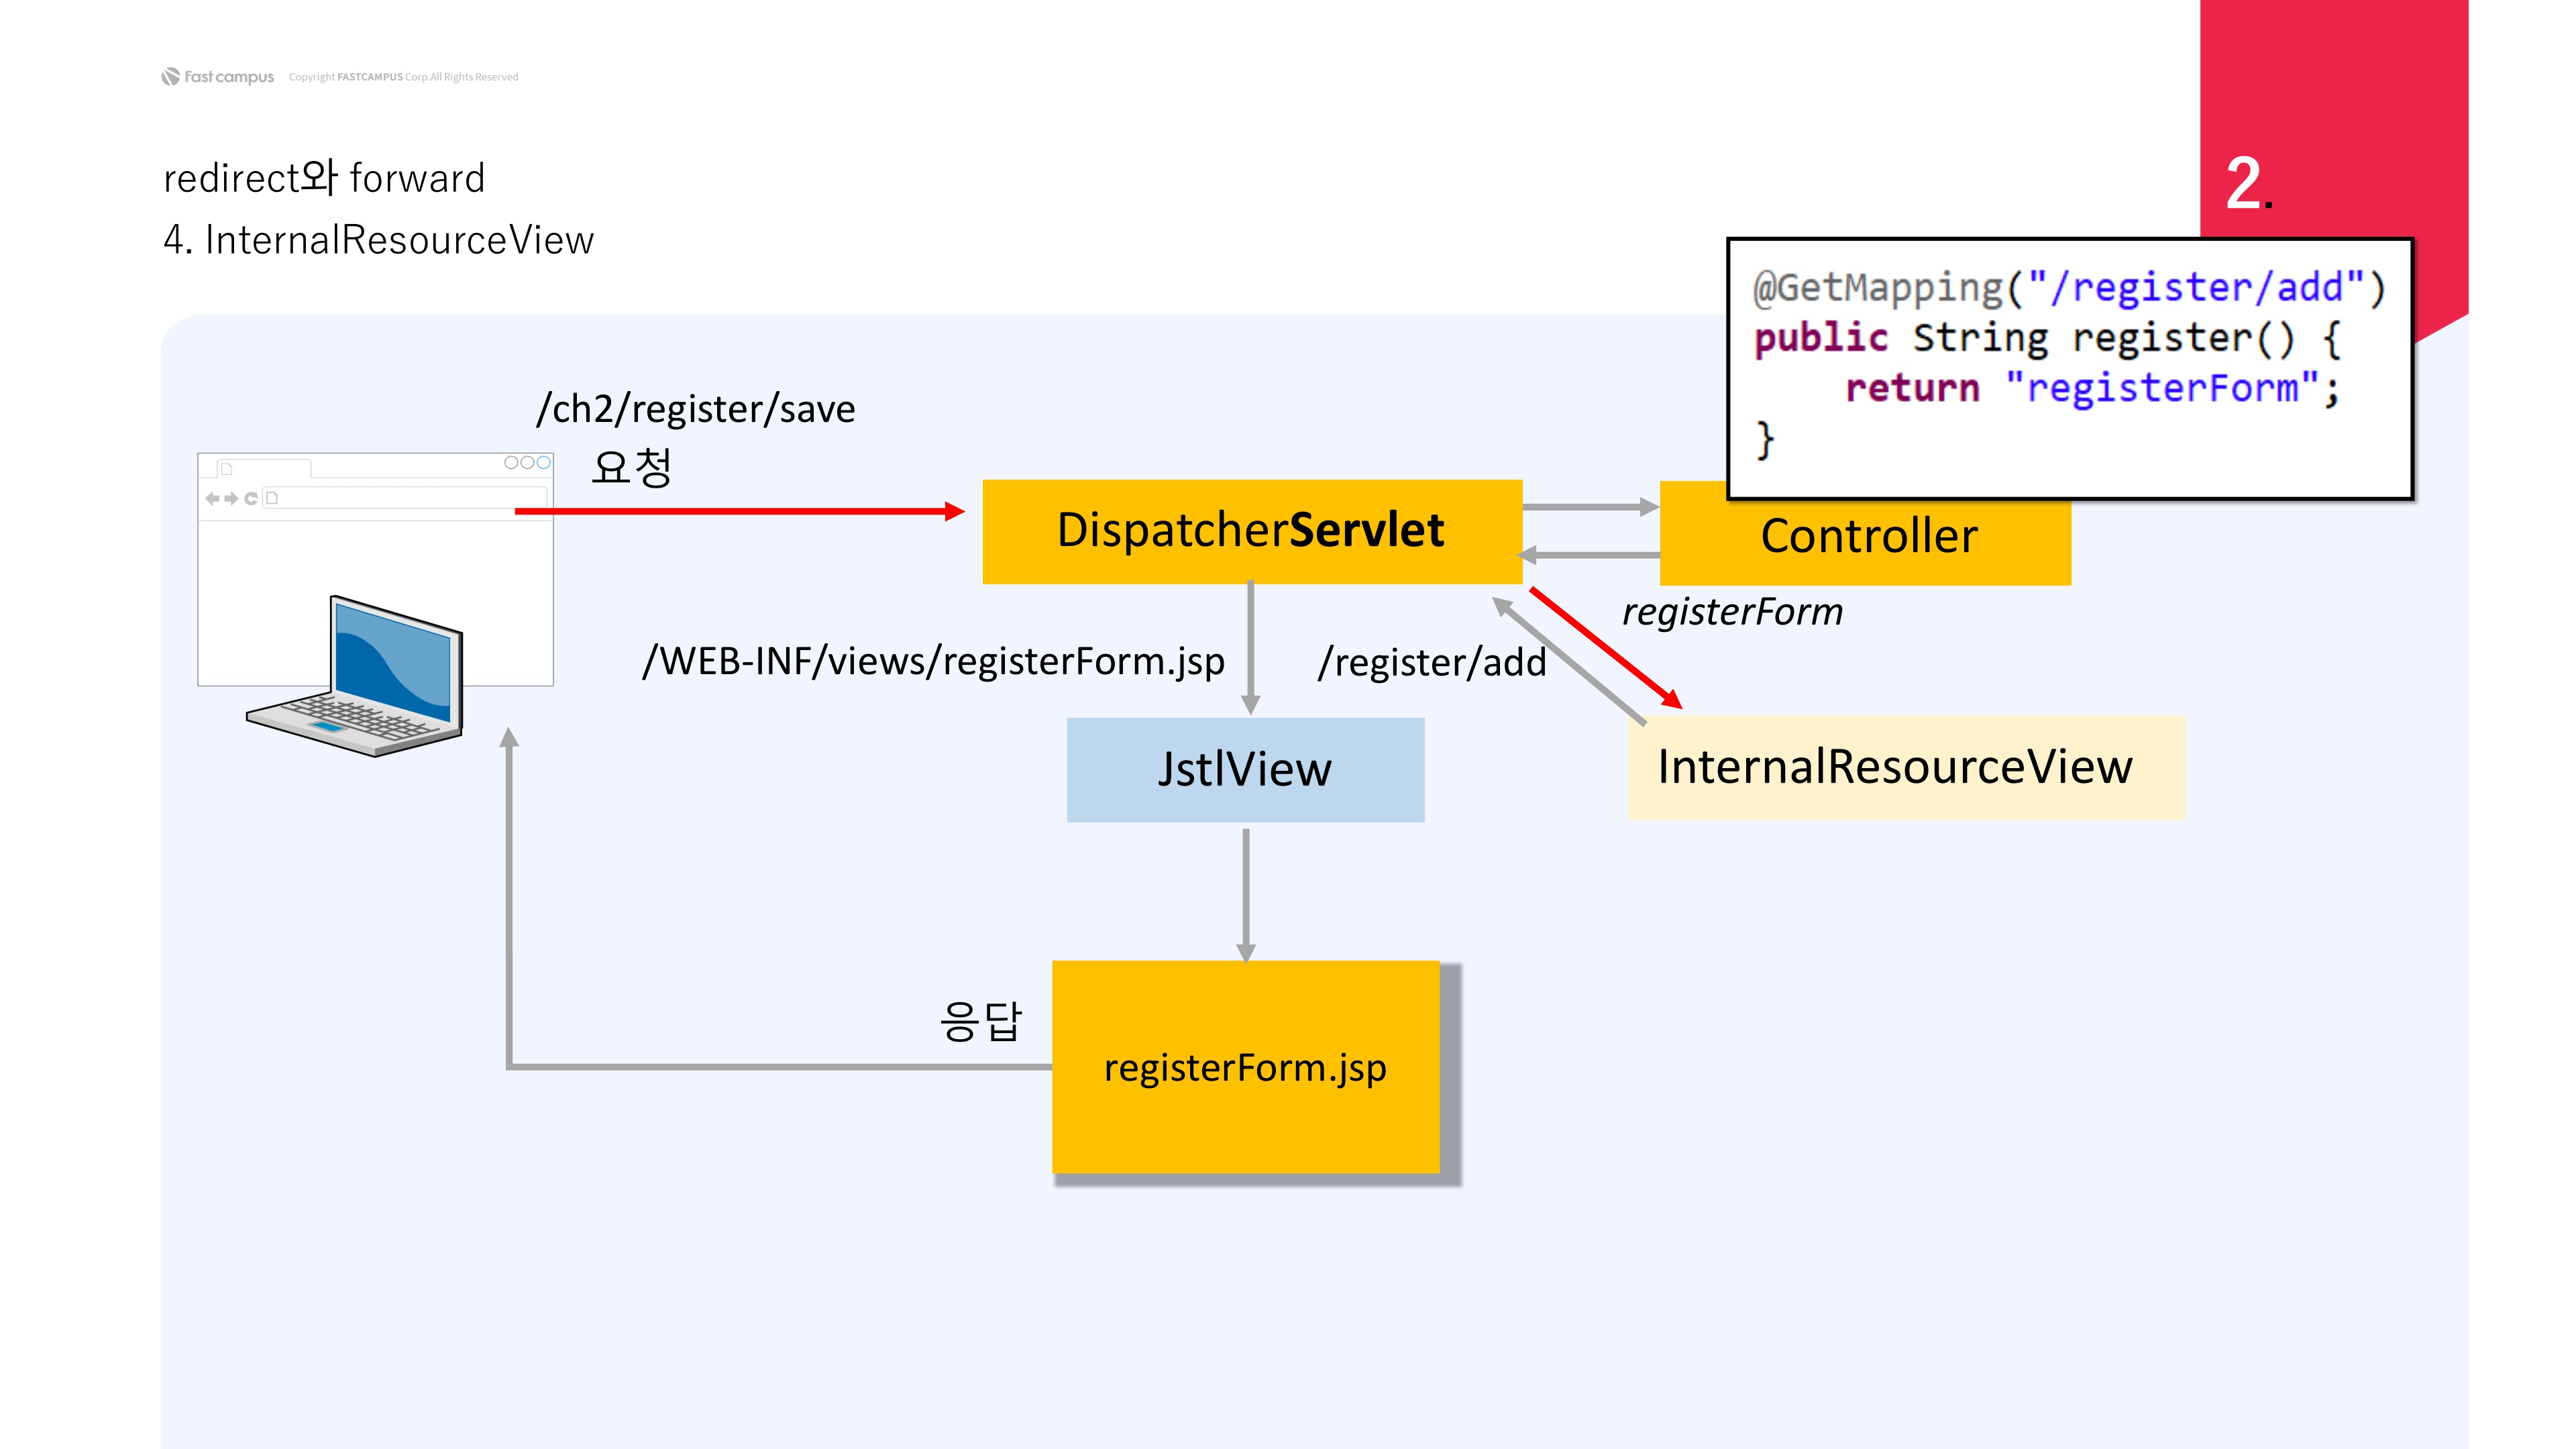Viewport: 2576px width, 1449px height.
Task: Click the page icon on browser tab
Action: (226, 468)
